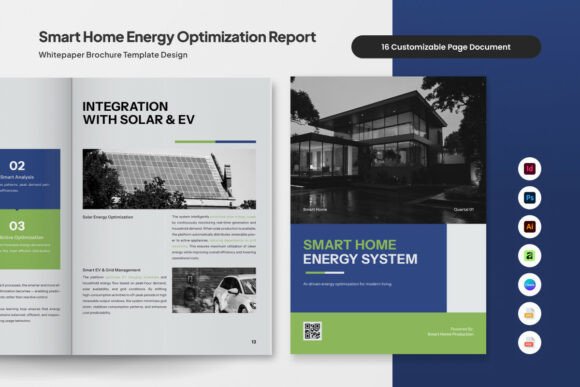Click the page number '13'
This screenshot has height=387, width=580.
[x=253, y=342]
